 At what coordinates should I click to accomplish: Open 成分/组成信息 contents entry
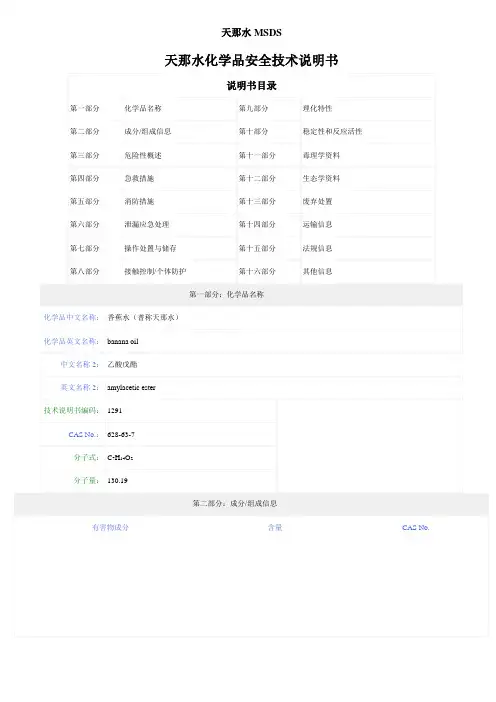147,132
